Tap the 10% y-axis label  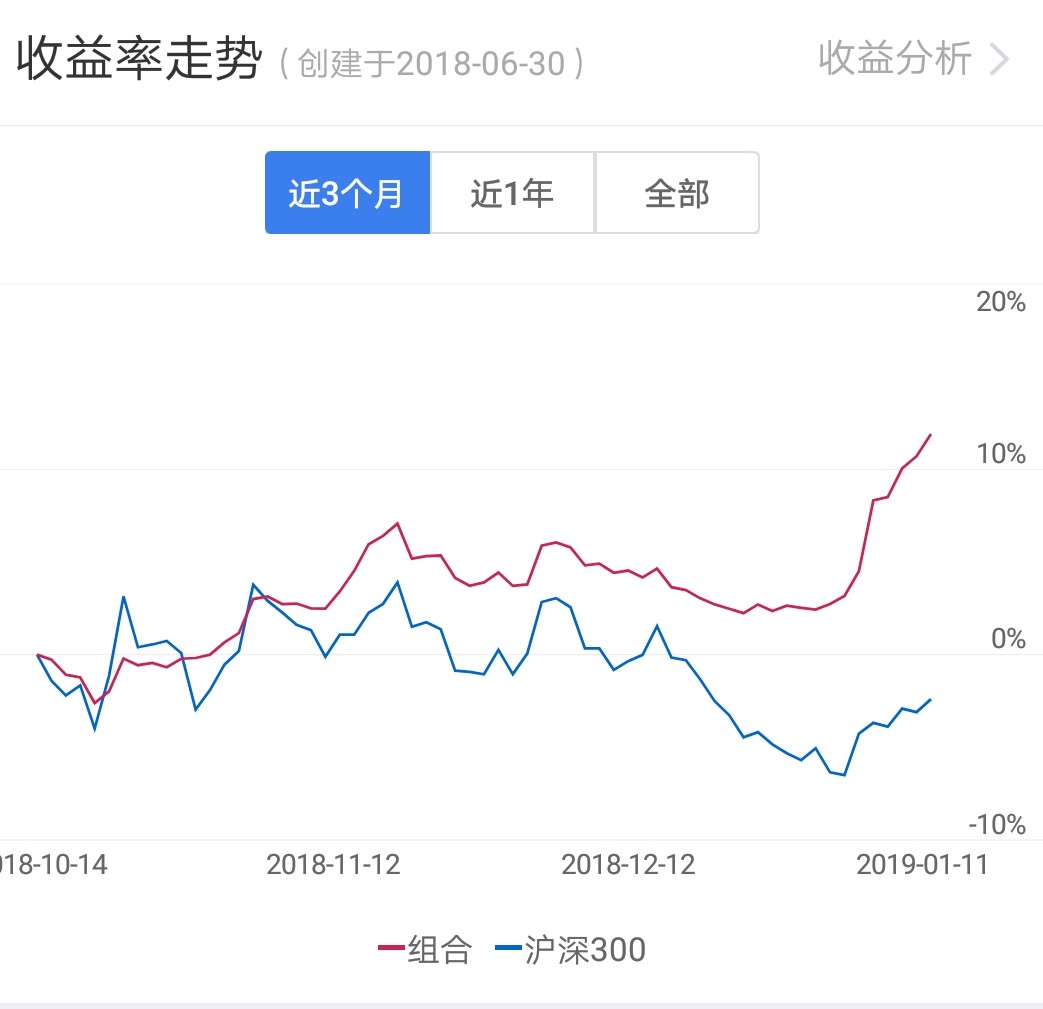(1001, 455)
